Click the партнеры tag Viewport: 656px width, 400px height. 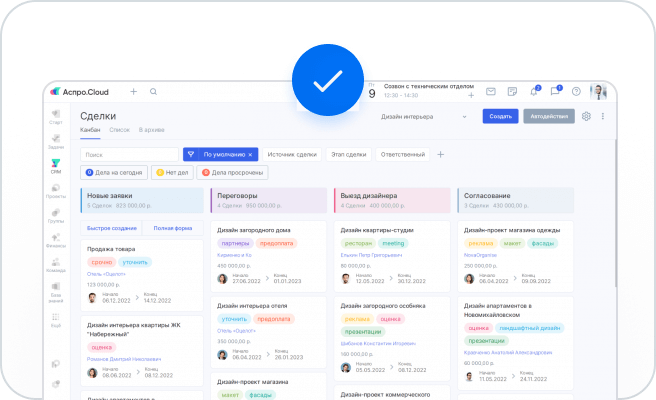click(235, 243)
